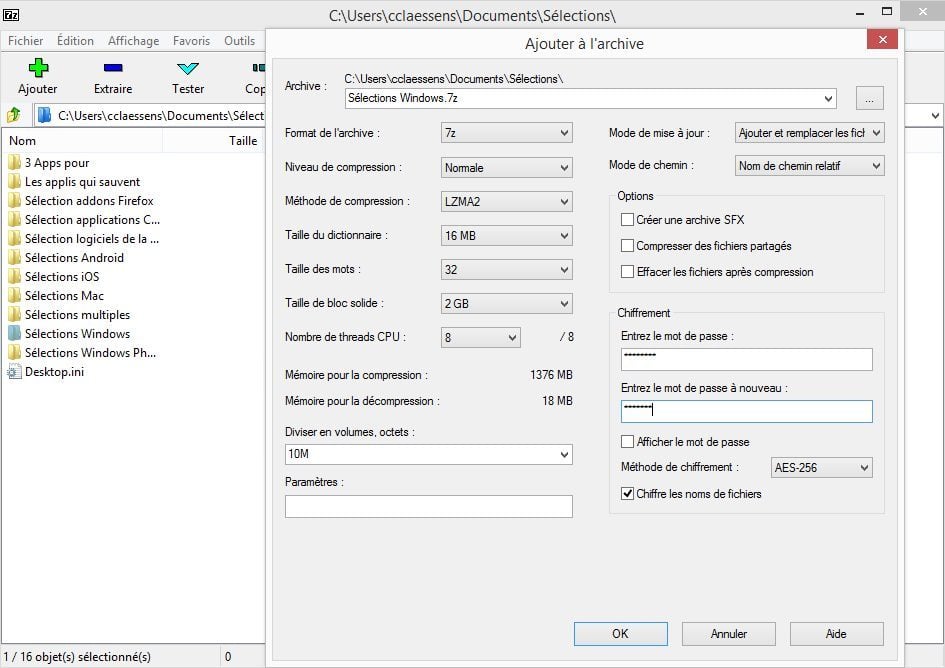
Task: Click the green plus Ajouter toolbar icon
Action: tap(38, 68)
